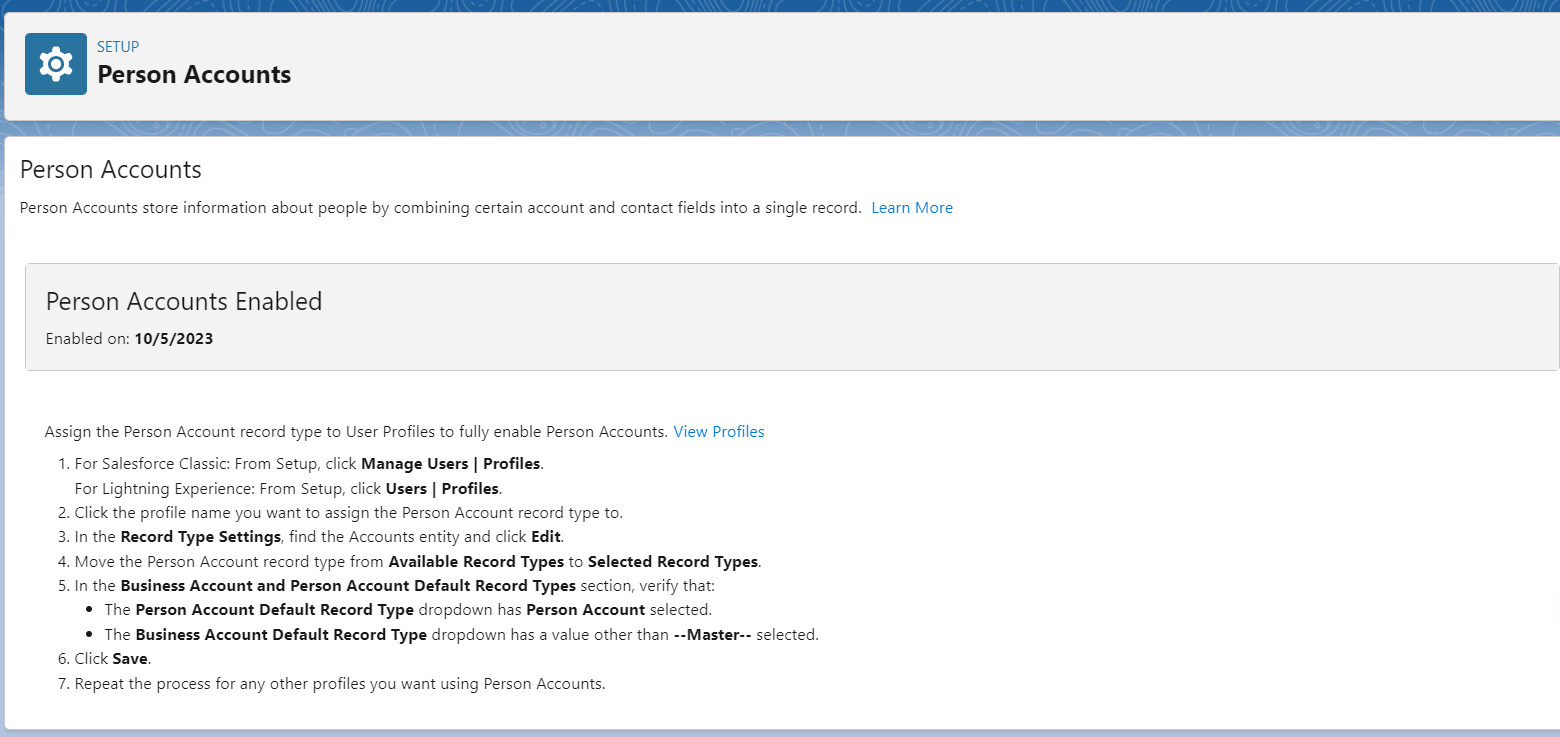
Task: Click the bold Person Accounts page title
Action: (194, 75)
